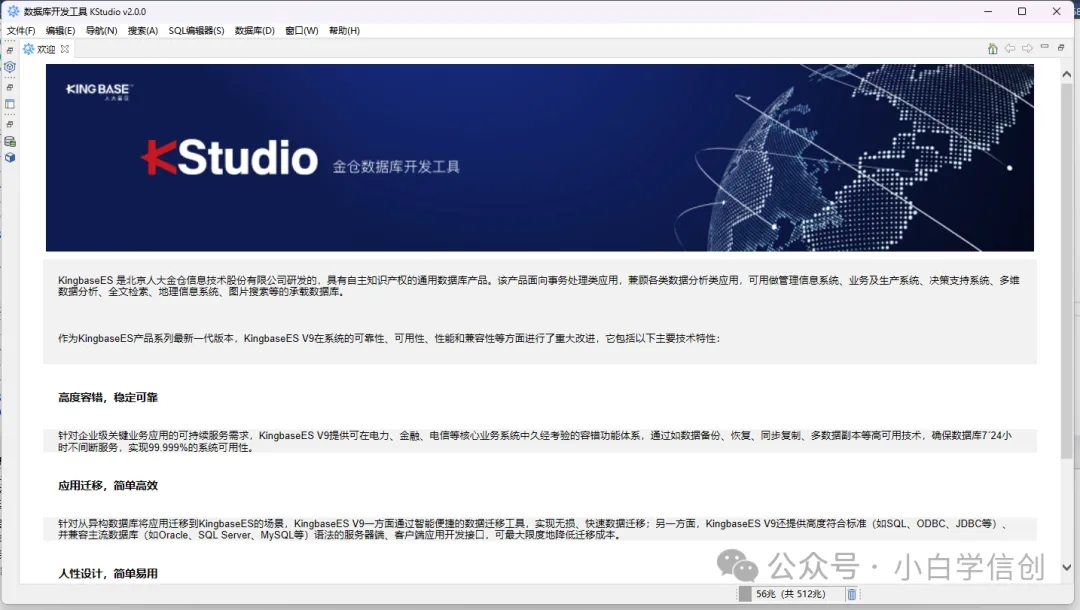Open the SQL编辑器(S) menu
The image size is (1080, 610).
coord(192,30)
